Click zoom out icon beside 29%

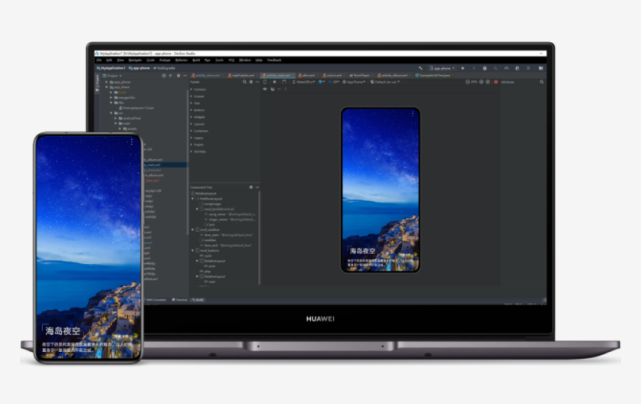tap(468, 82)
